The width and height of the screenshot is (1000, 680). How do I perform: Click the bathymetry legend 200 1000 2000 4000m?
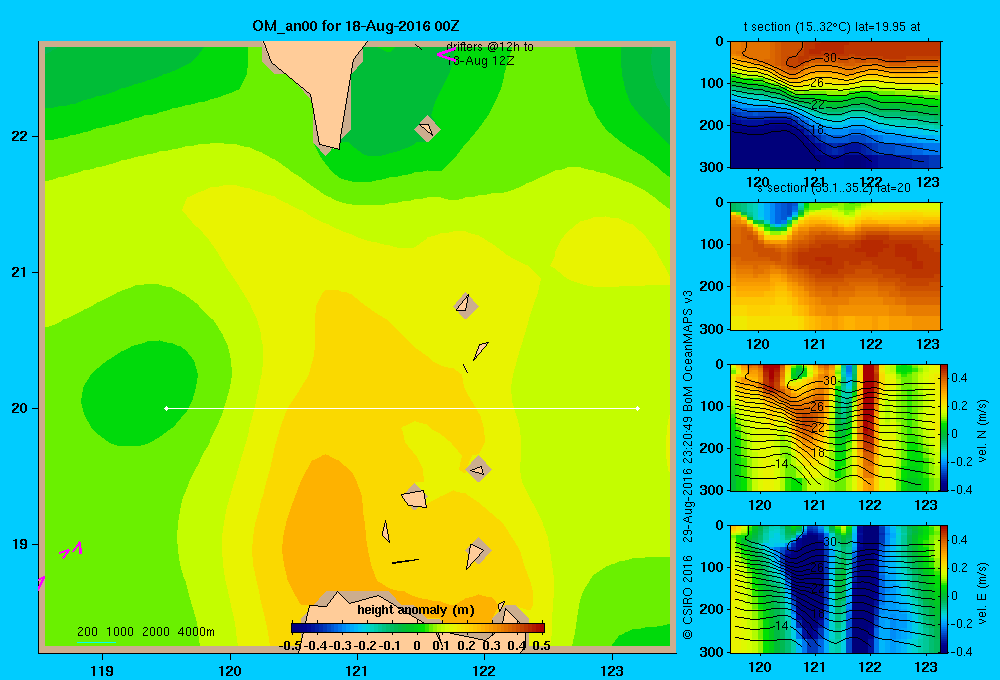click(145, 632)
